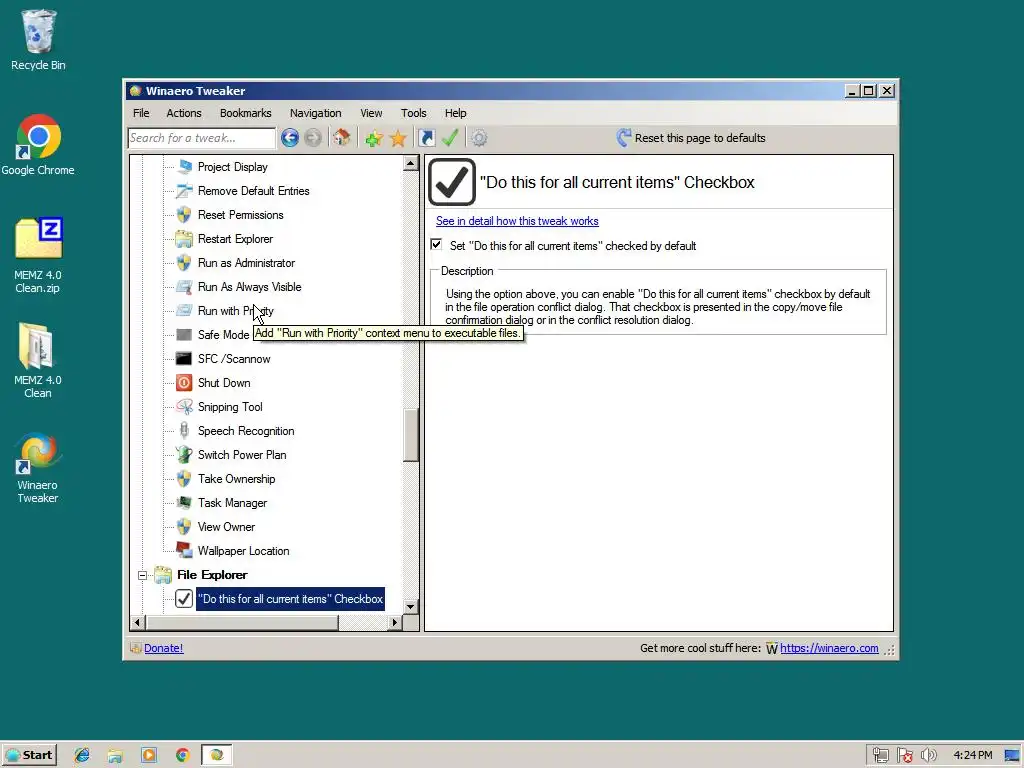Open the Help menu
The width and height of the screenshot is (1024, 768).
pos(455,113)
